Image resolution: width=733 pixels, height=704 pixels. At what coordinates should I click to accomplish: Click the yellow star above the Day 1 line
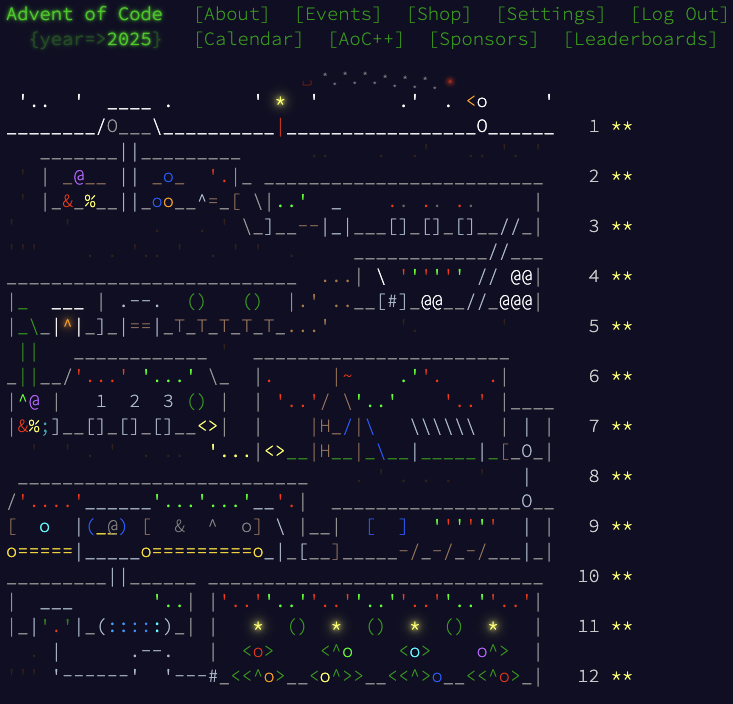pyautogui.click(x=281, y=101)
